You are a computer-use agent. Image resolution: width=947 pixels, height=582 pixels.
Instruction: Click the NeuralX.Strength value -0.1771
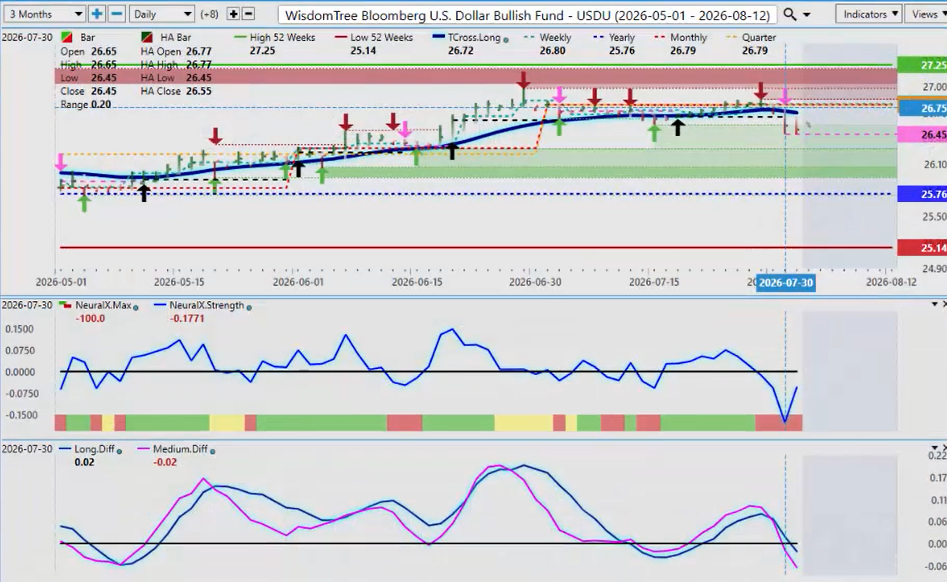[187, 318]
